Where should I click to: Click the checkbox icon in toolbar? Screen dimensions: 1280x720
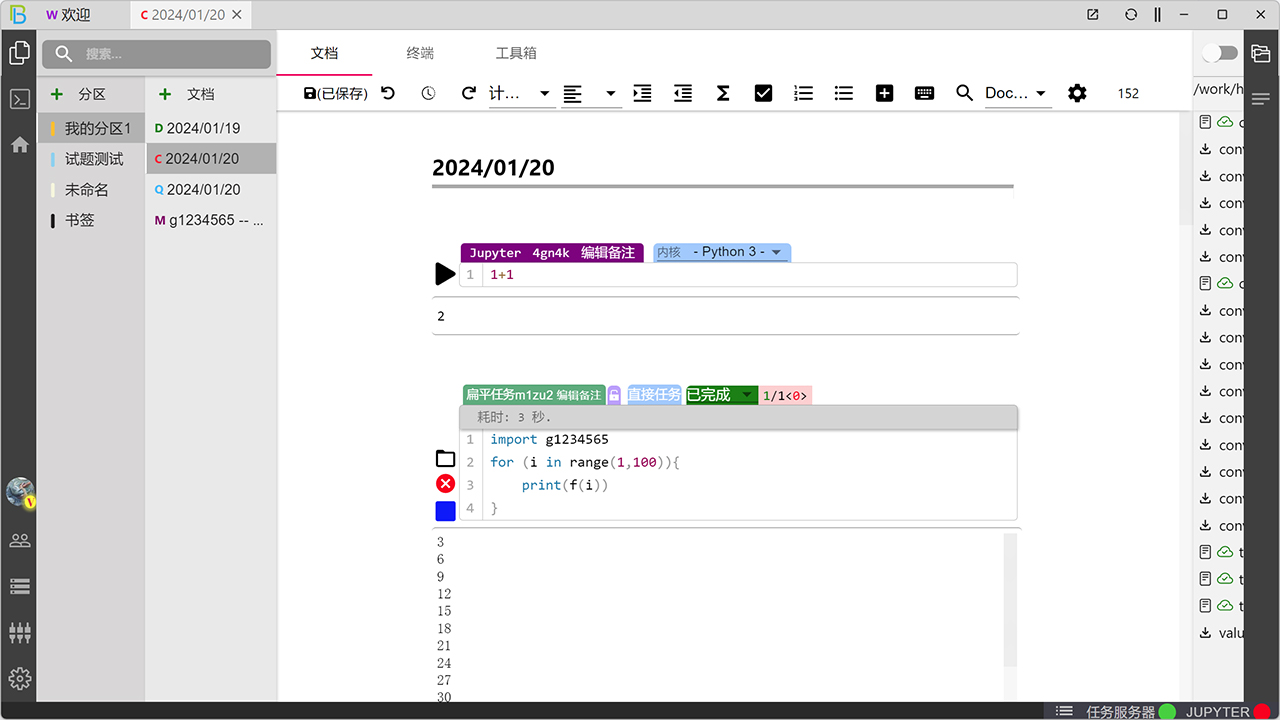[763, 93]
